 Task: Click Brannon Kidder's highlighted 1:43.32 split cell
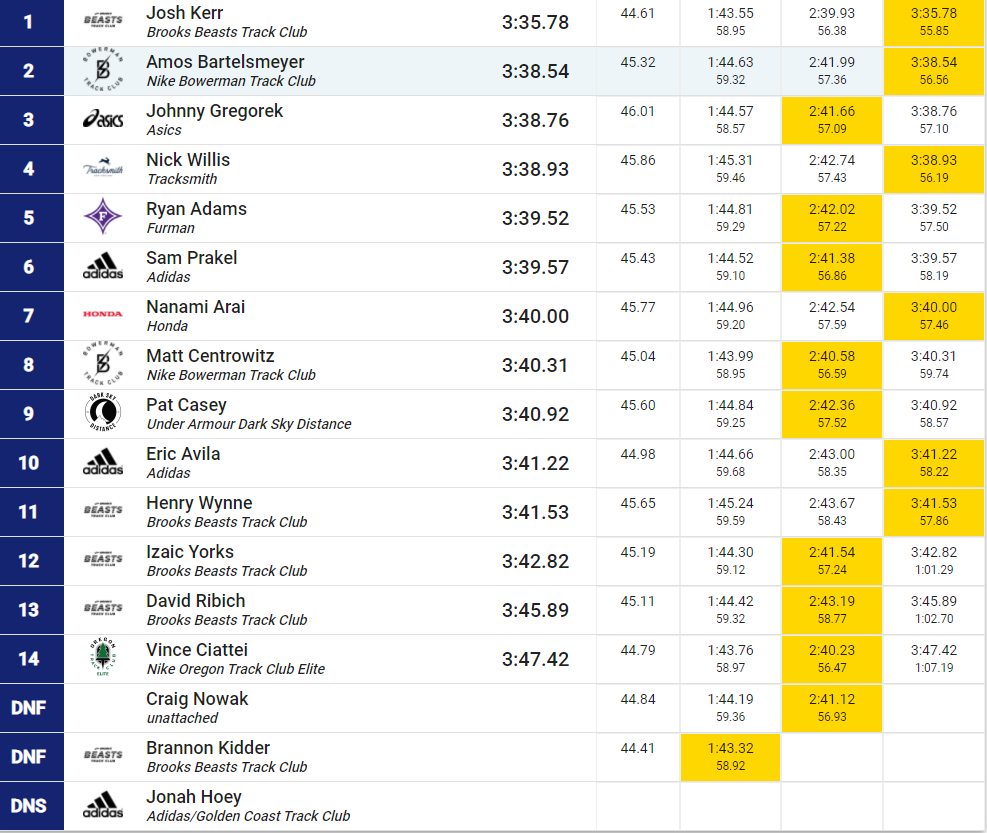coord(730,757)
